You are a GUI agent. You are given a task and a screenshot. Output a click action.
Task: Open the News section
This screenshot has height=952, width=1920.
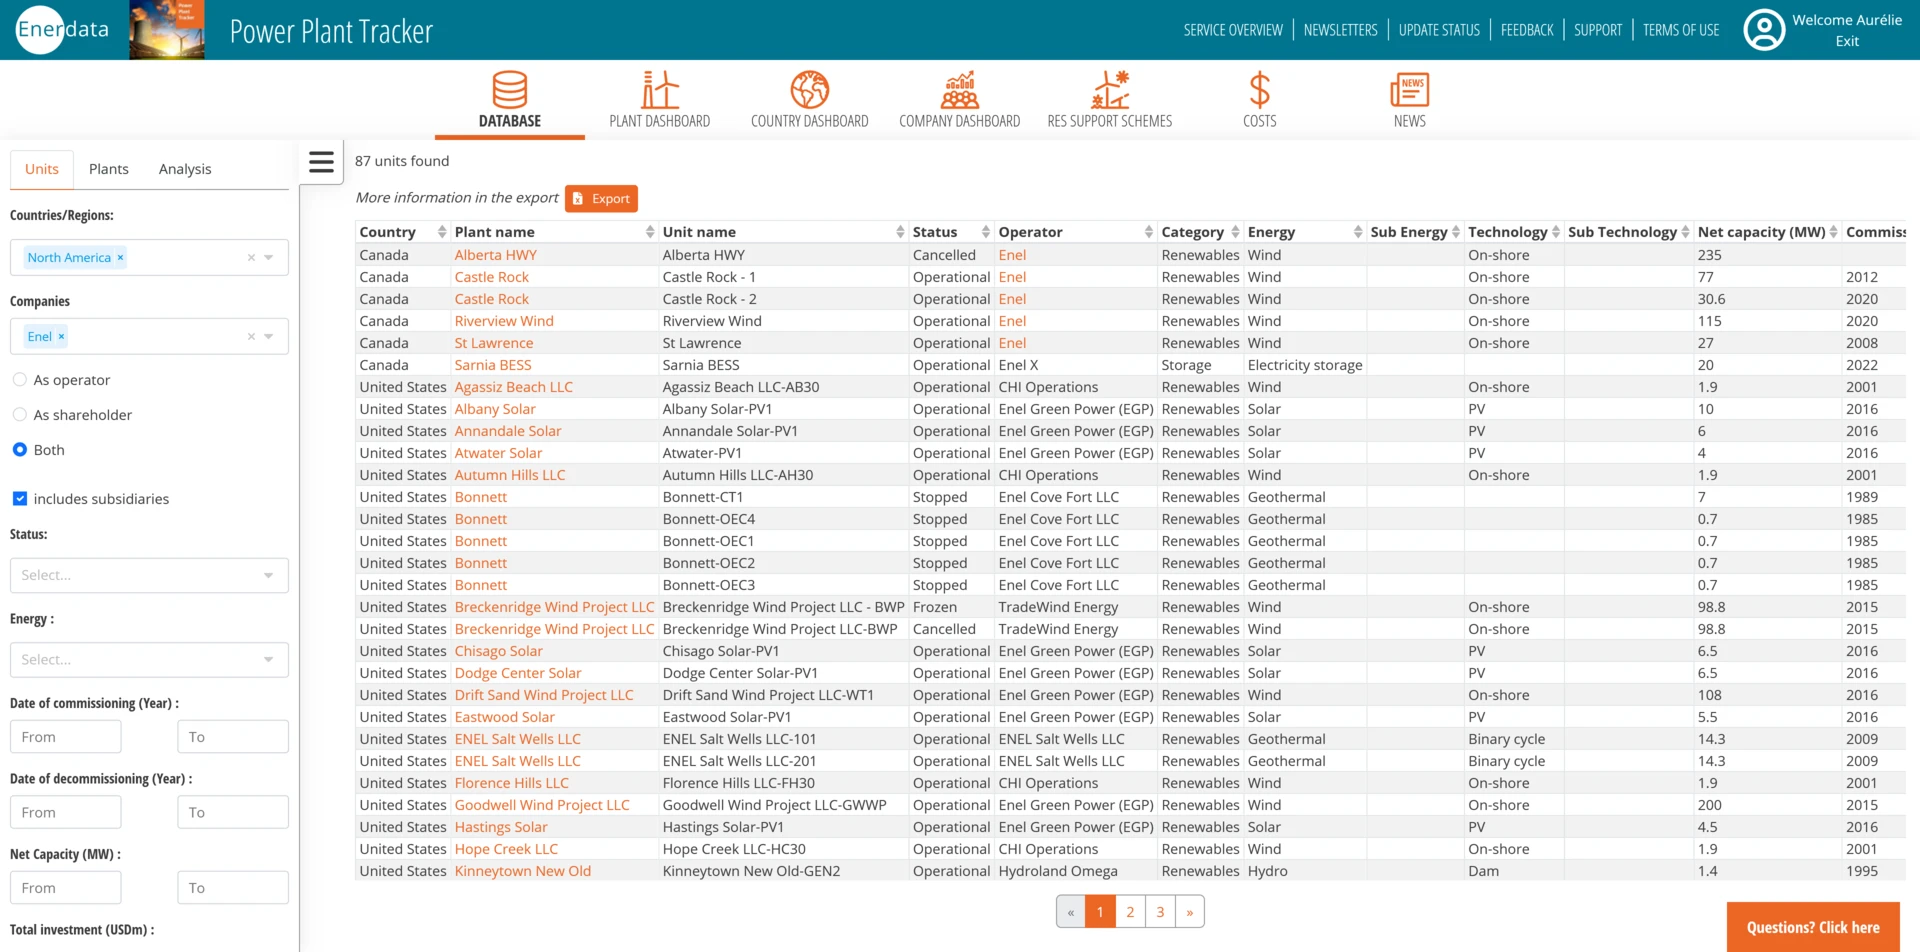coord(1409,98)
